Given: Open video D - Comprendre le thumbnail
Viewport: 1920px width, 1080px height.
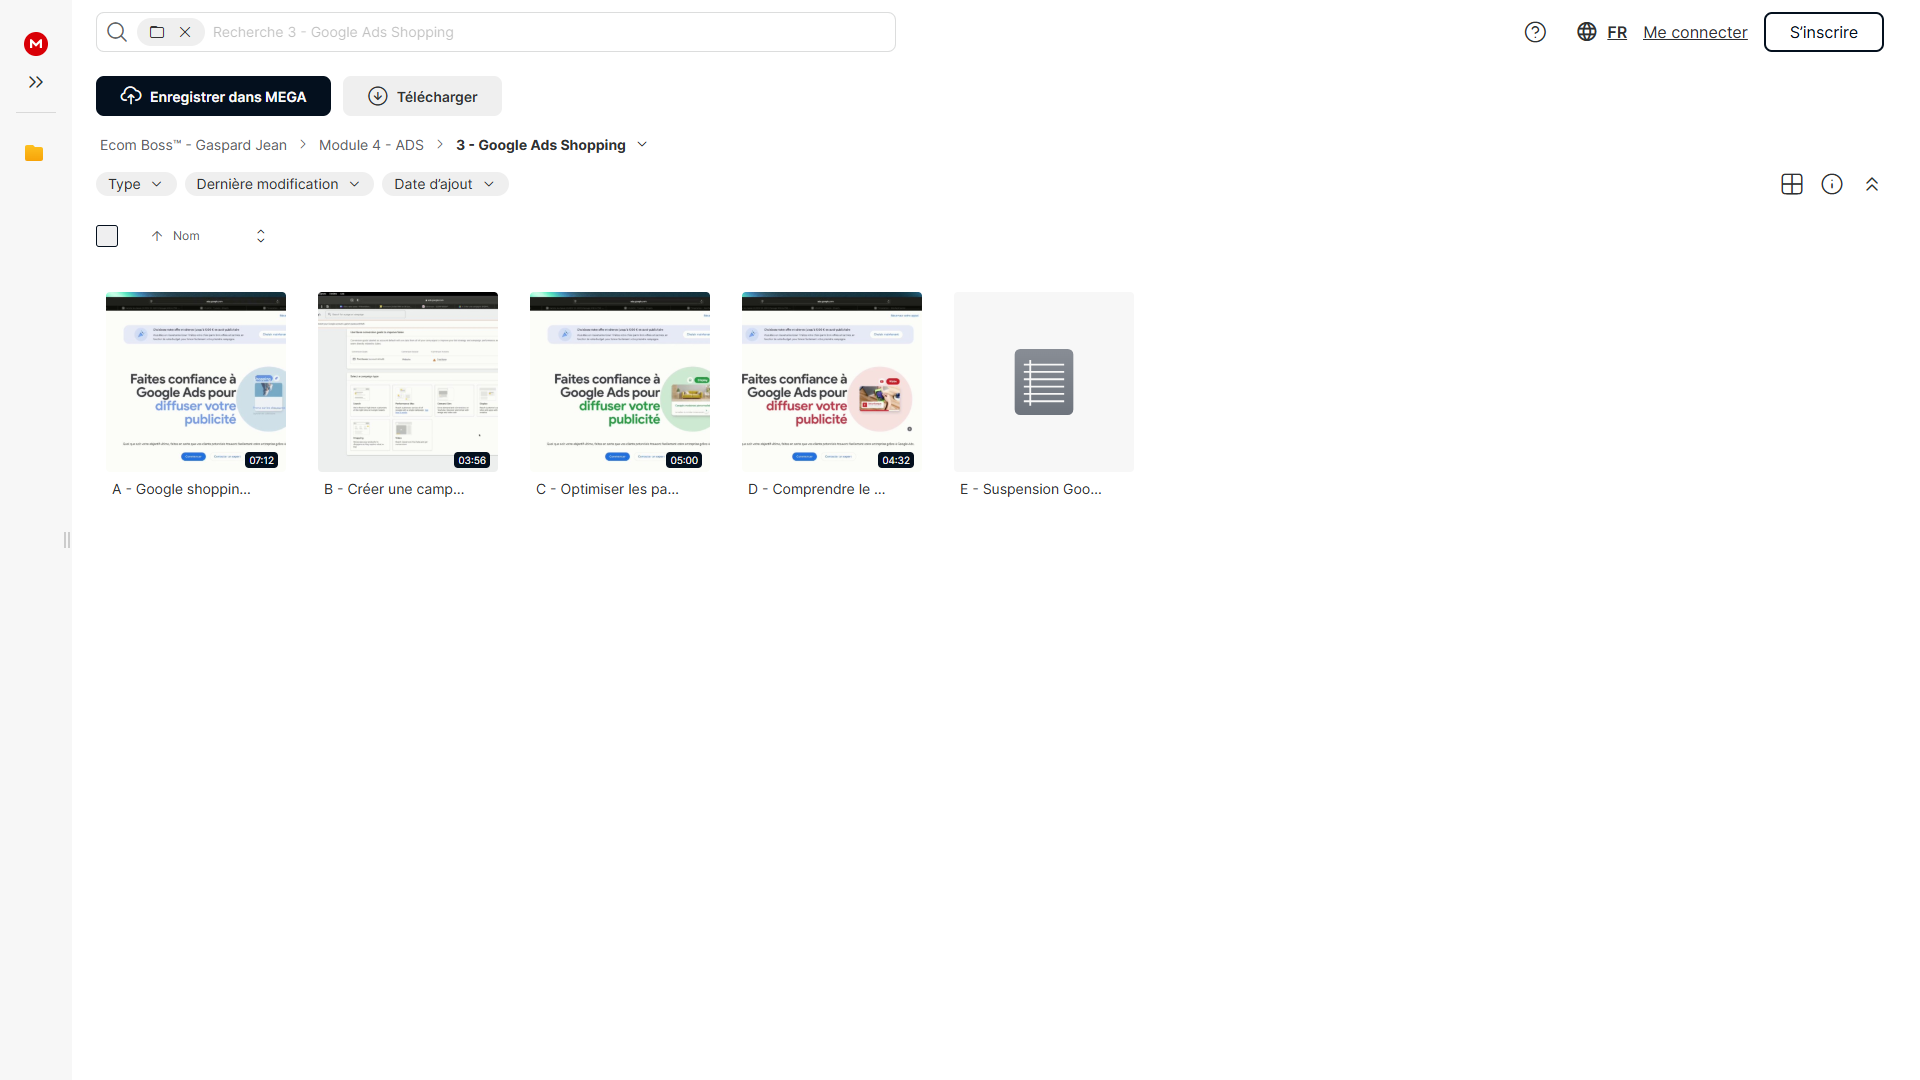Looking at the screenshot, I should coord(832,382).
